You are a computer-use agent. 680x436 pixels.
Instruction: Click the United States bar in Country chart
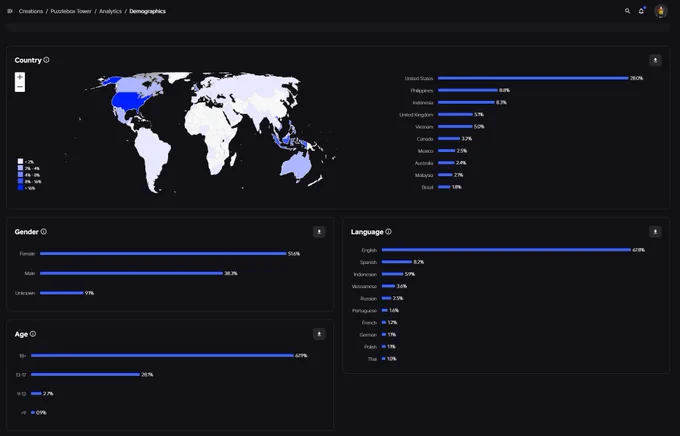pyautogui.click(x=533, y=78)
